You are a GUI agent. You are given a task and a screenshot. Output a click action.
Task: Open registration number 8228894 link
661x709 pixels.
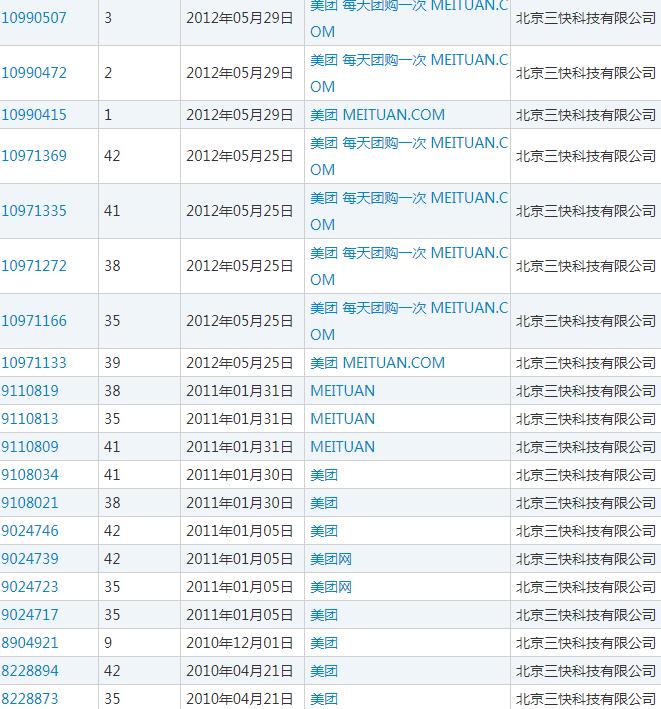[30, 671]
